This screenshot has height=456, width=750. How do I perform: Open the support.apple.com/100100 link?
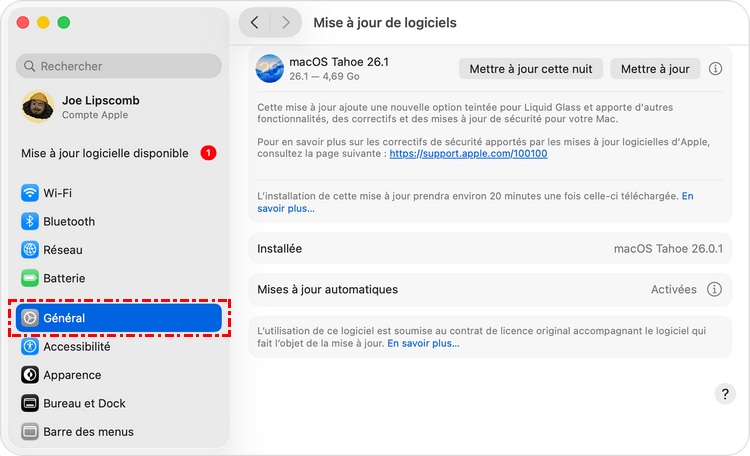click(468, 154)
